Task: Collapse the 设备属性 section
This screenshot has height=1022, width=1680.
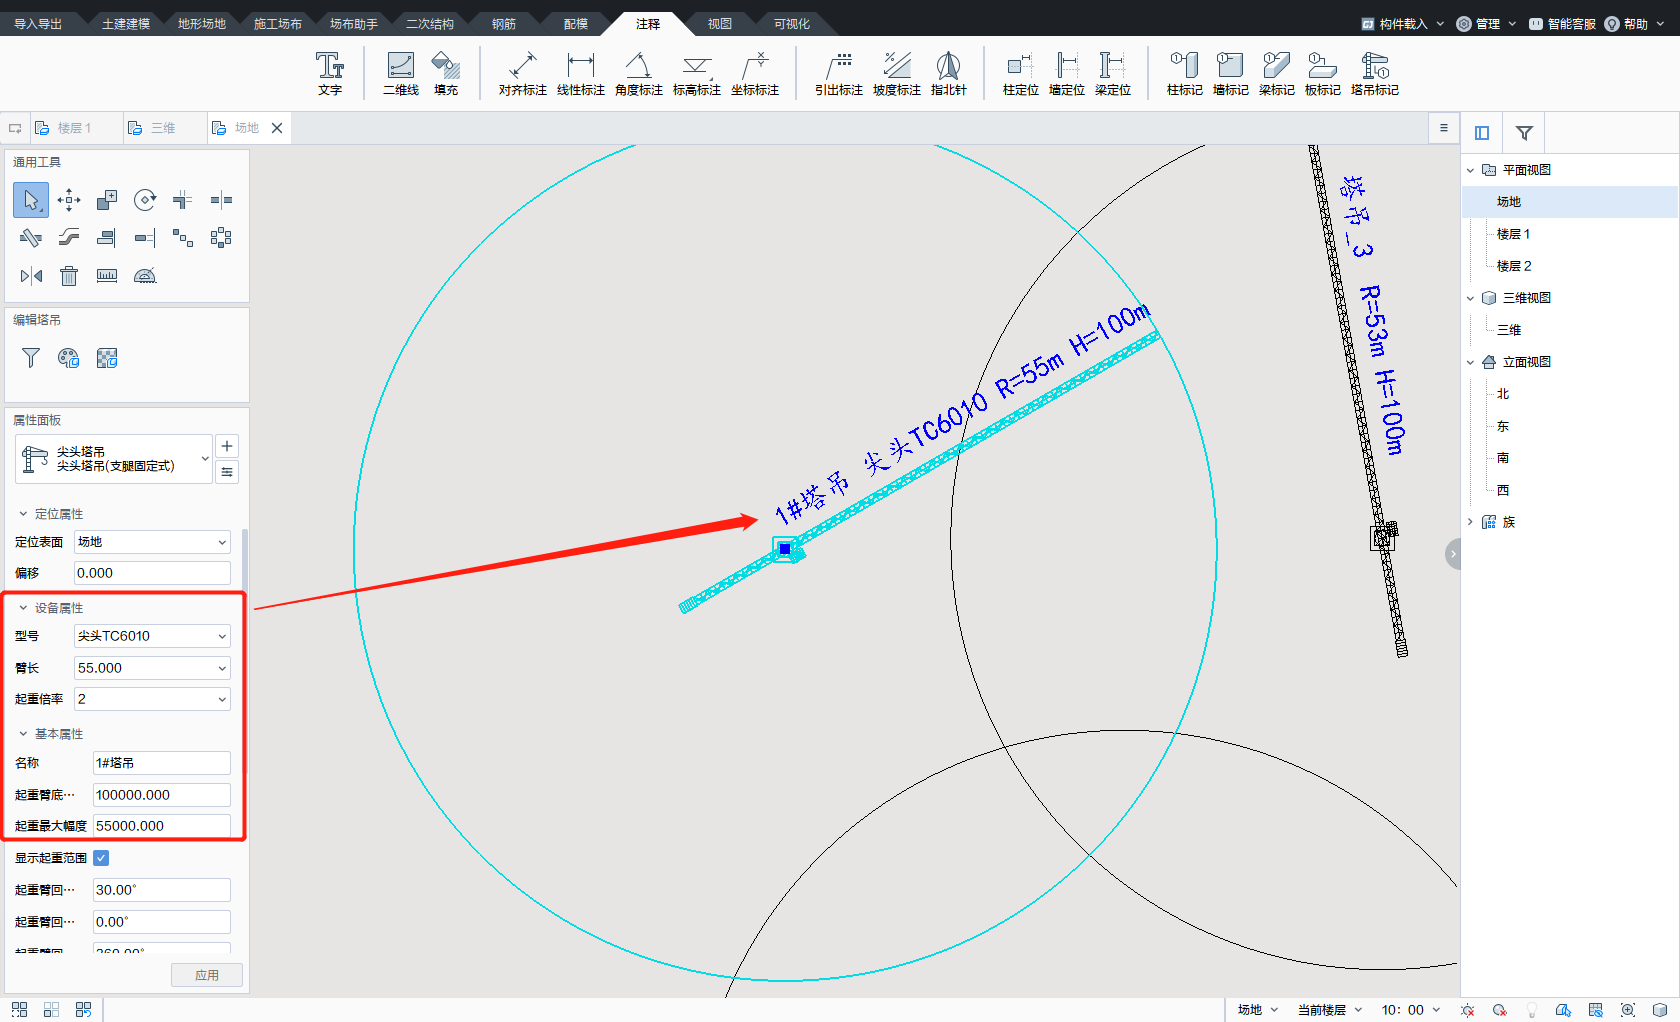Action: pos(23,608)
